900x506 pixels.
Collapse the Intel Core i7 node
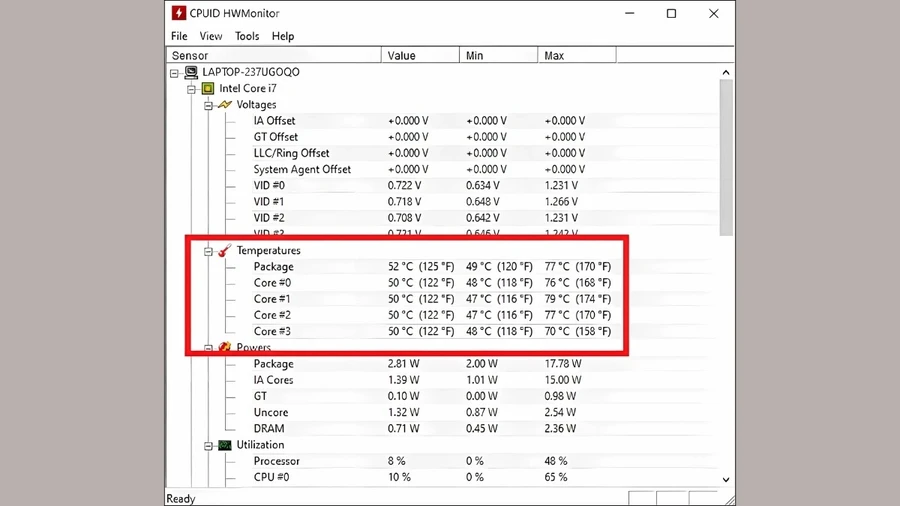click(x=191, y=89)
